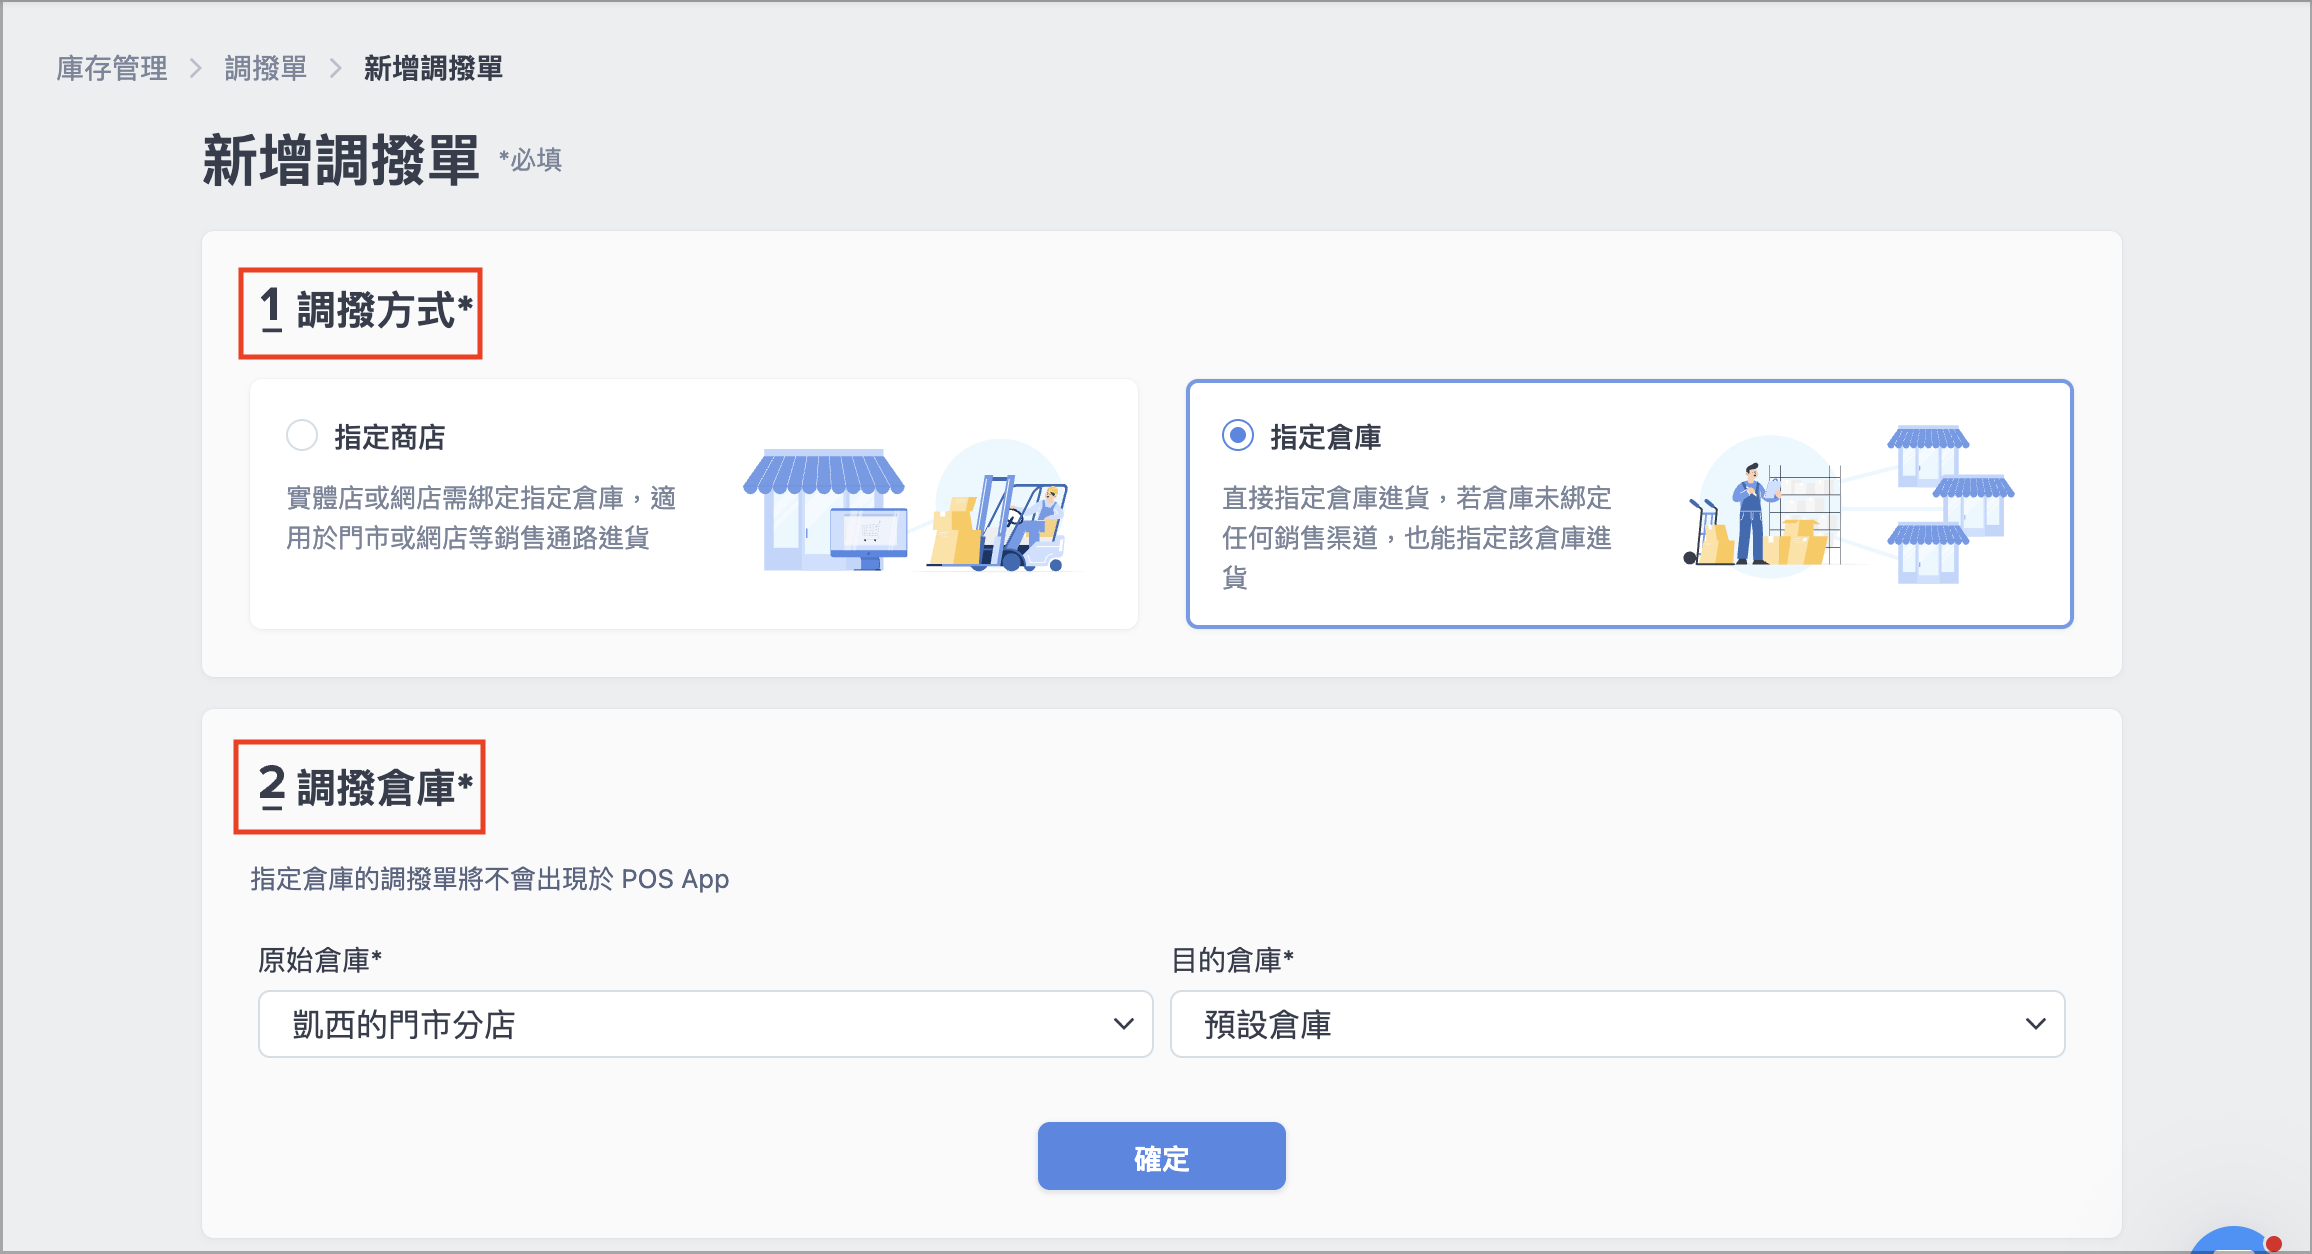
Task: Click the POS App notice text
Action: pos(490,879)
